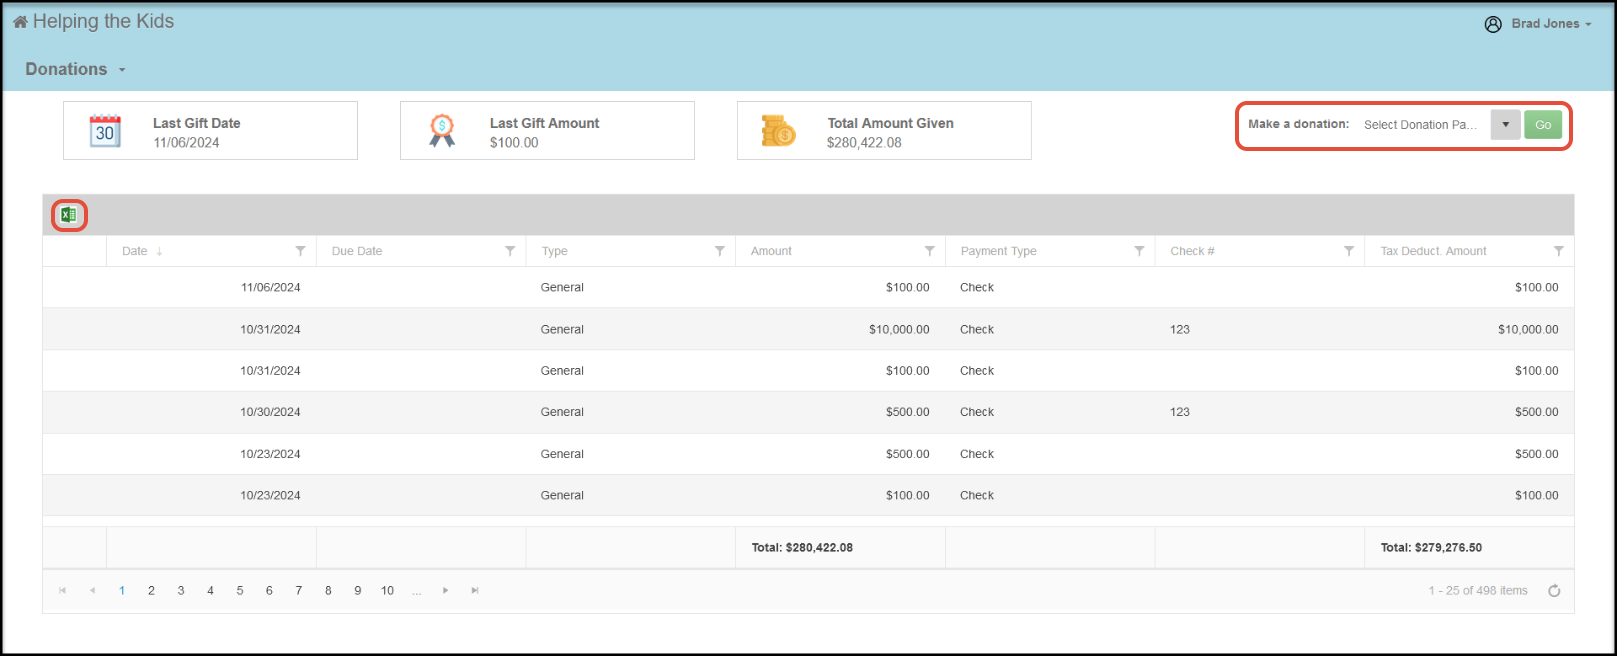Viewport: 1617px width, 656px height.
Task: Click the Select Donation Pa... combo box
Action: [1438, 125]
